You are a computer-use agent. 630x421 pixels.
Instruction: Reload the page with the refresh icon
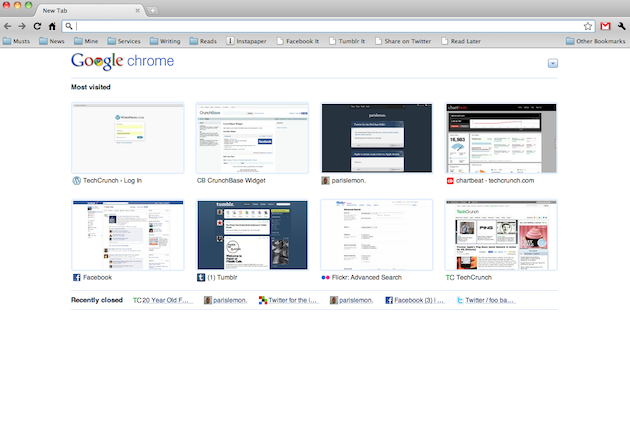[37, 26]
